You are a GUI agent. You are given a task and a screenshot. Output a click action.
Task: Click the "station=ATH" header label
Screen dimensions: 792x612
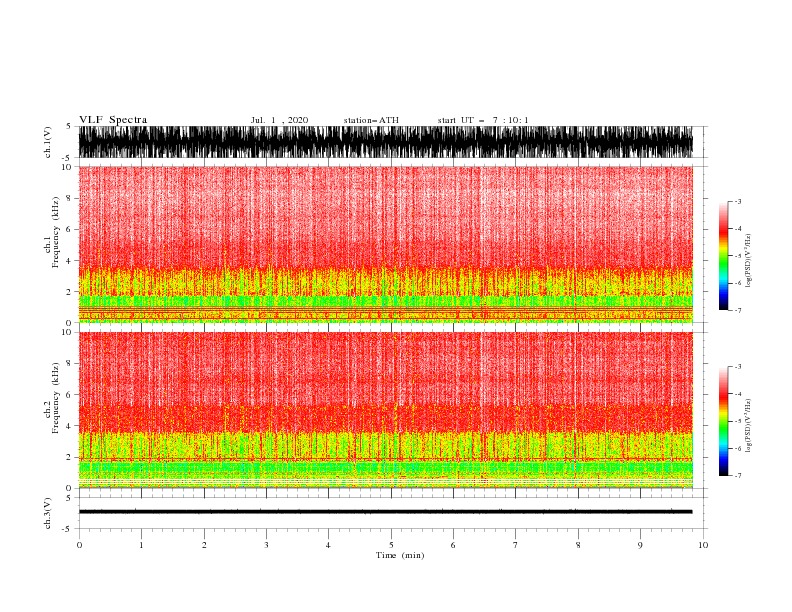click(x=371, y=120)
